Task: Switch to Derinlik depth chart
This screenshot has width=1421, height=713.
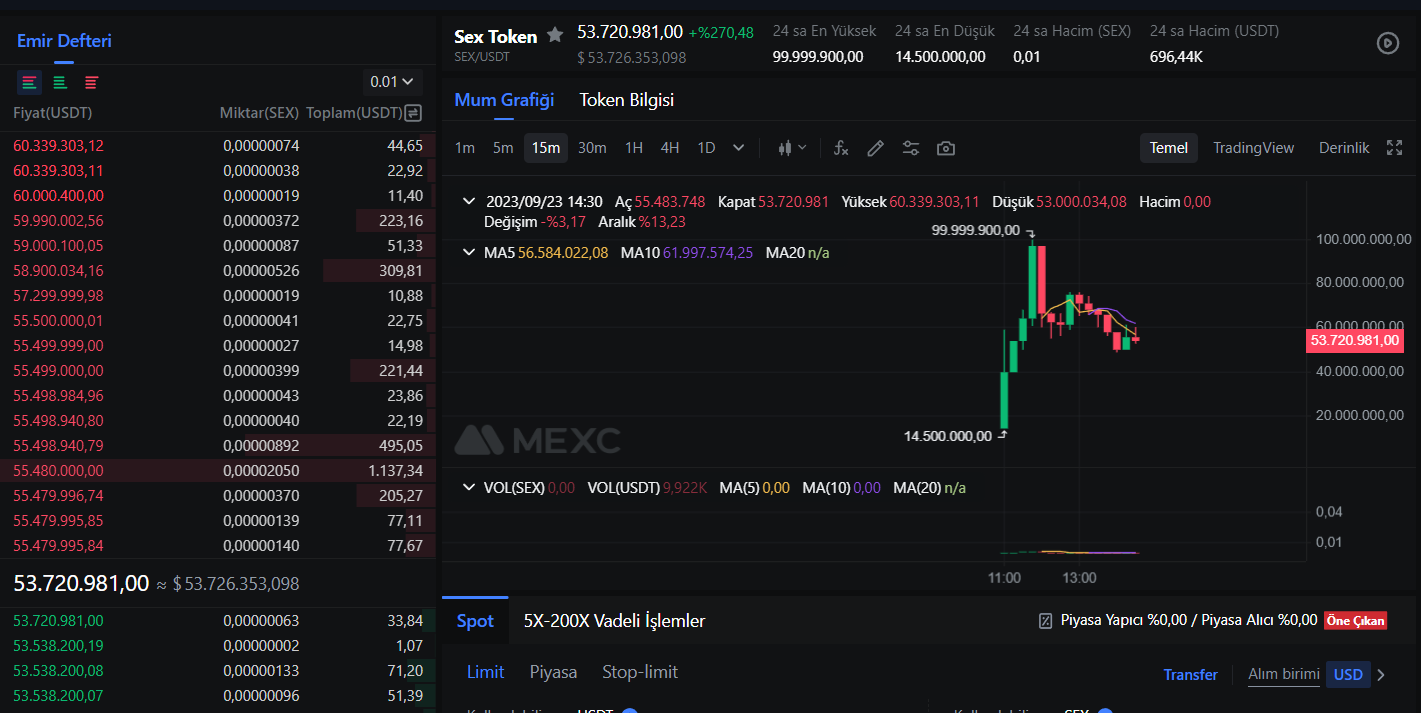Action: (1344, 148)
